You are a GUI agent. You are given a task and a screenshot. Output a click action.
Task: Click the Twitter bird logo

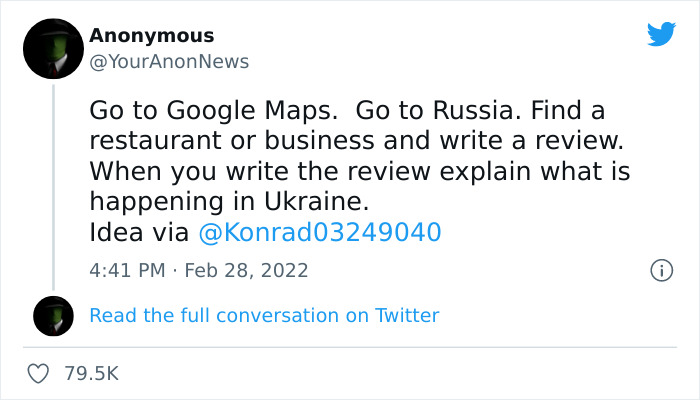point(661,34)
